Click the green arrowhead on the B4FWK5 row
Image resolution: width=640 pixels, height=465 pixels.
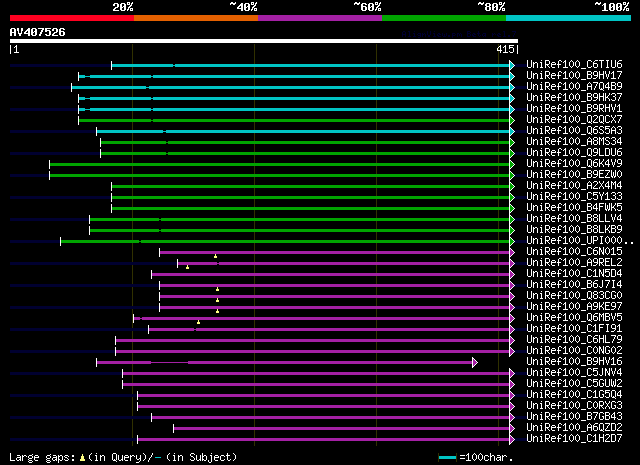[x=512, y=208]
